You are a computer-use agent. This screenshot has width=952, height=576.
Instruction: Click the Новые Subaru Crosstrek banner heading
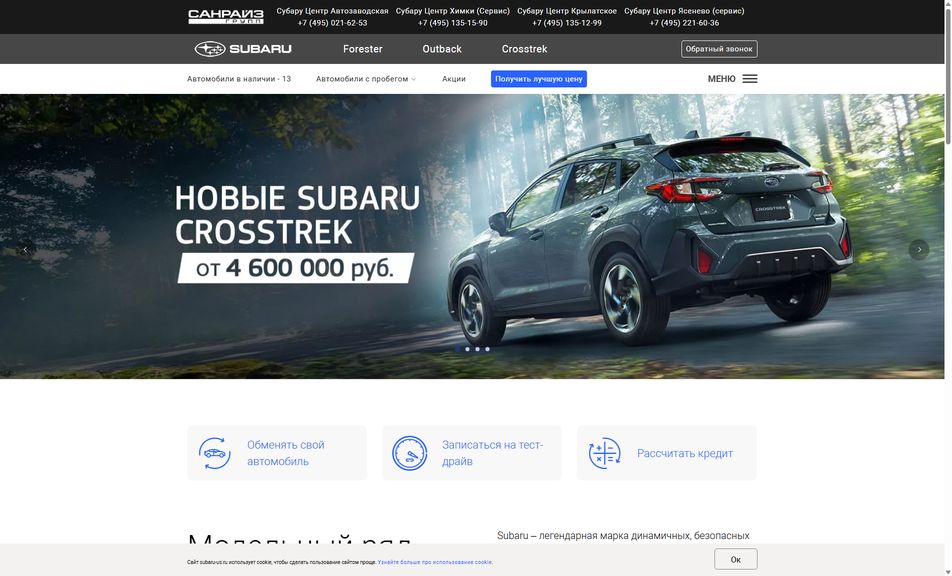pyautogui.click(x=297, y=215)
